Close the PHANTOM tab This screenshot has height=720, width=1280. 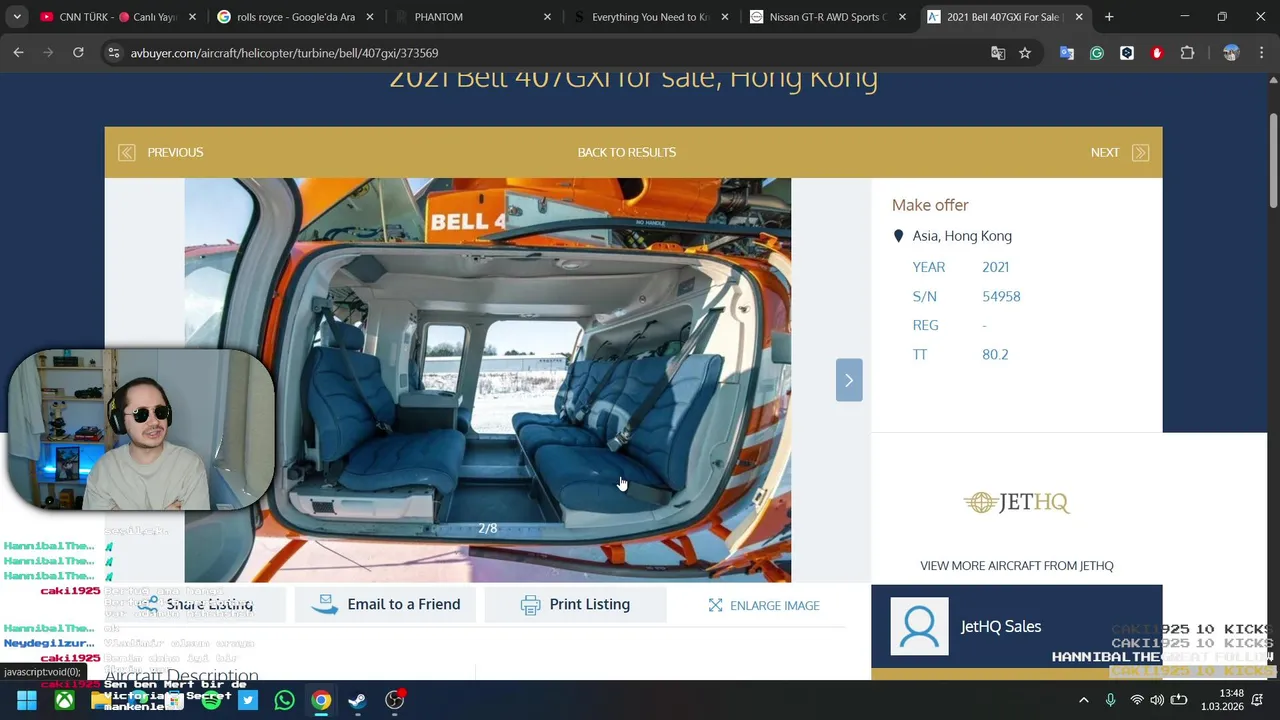[547, 17]
